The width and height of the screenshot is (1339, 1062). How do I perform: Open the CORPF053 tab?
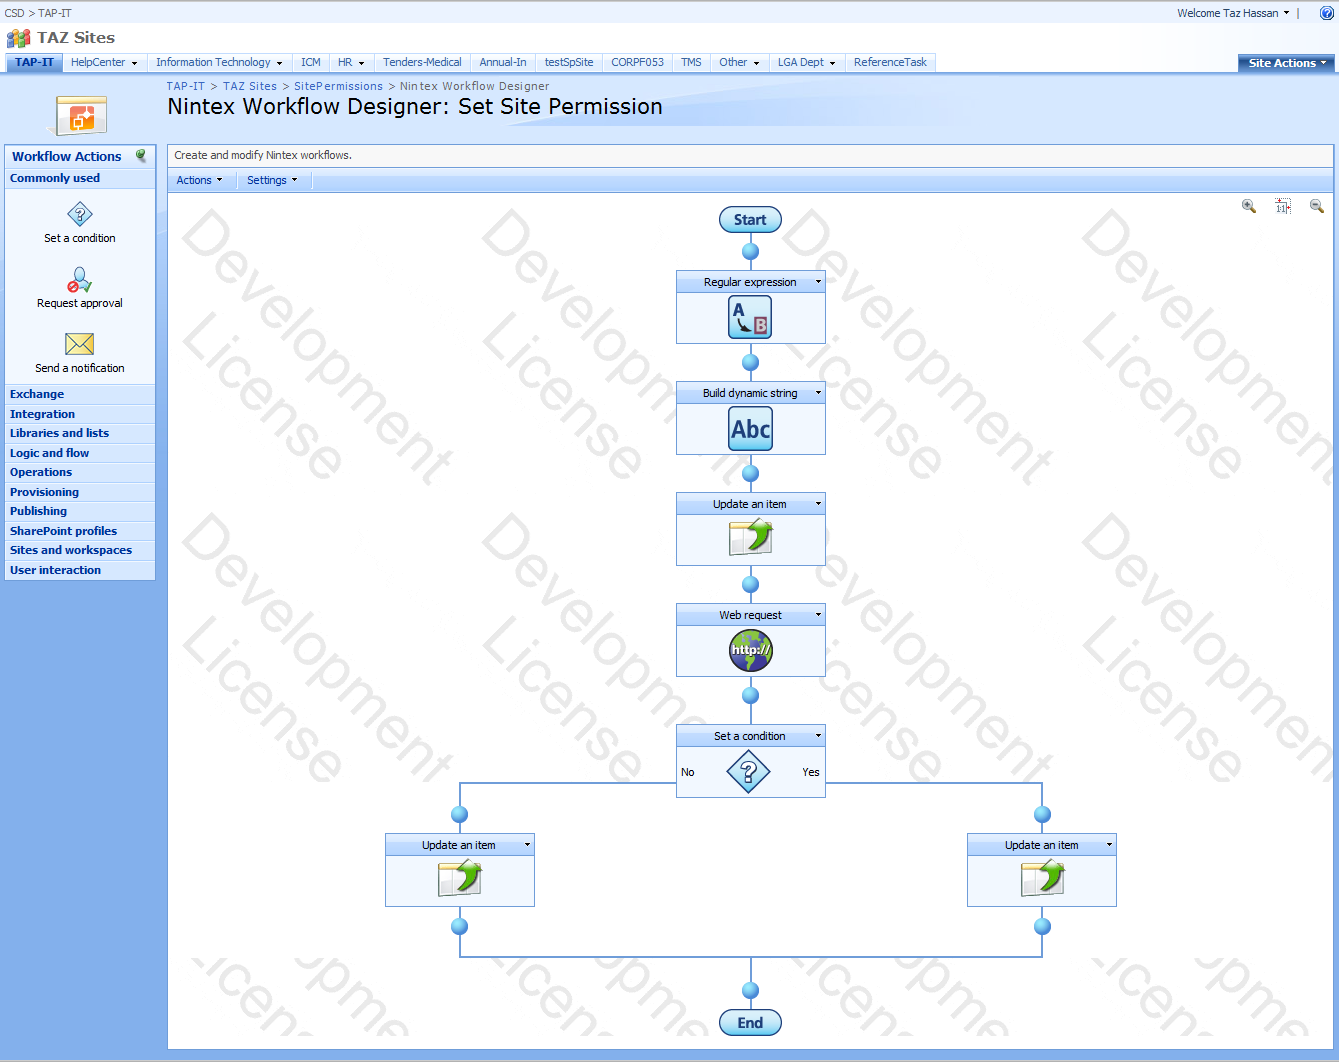point(637,62)
